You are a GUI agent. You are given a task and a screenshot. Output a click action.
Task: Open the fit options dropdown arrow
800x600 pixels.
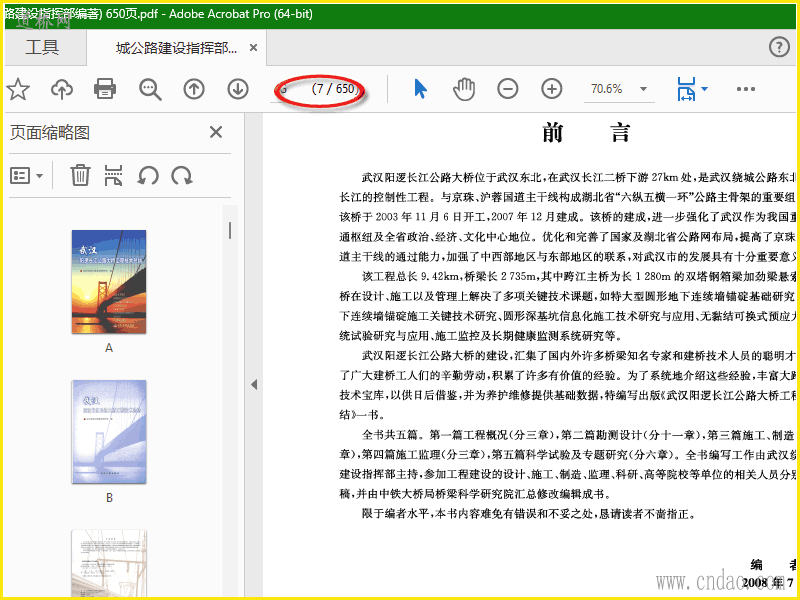(705, 89)
